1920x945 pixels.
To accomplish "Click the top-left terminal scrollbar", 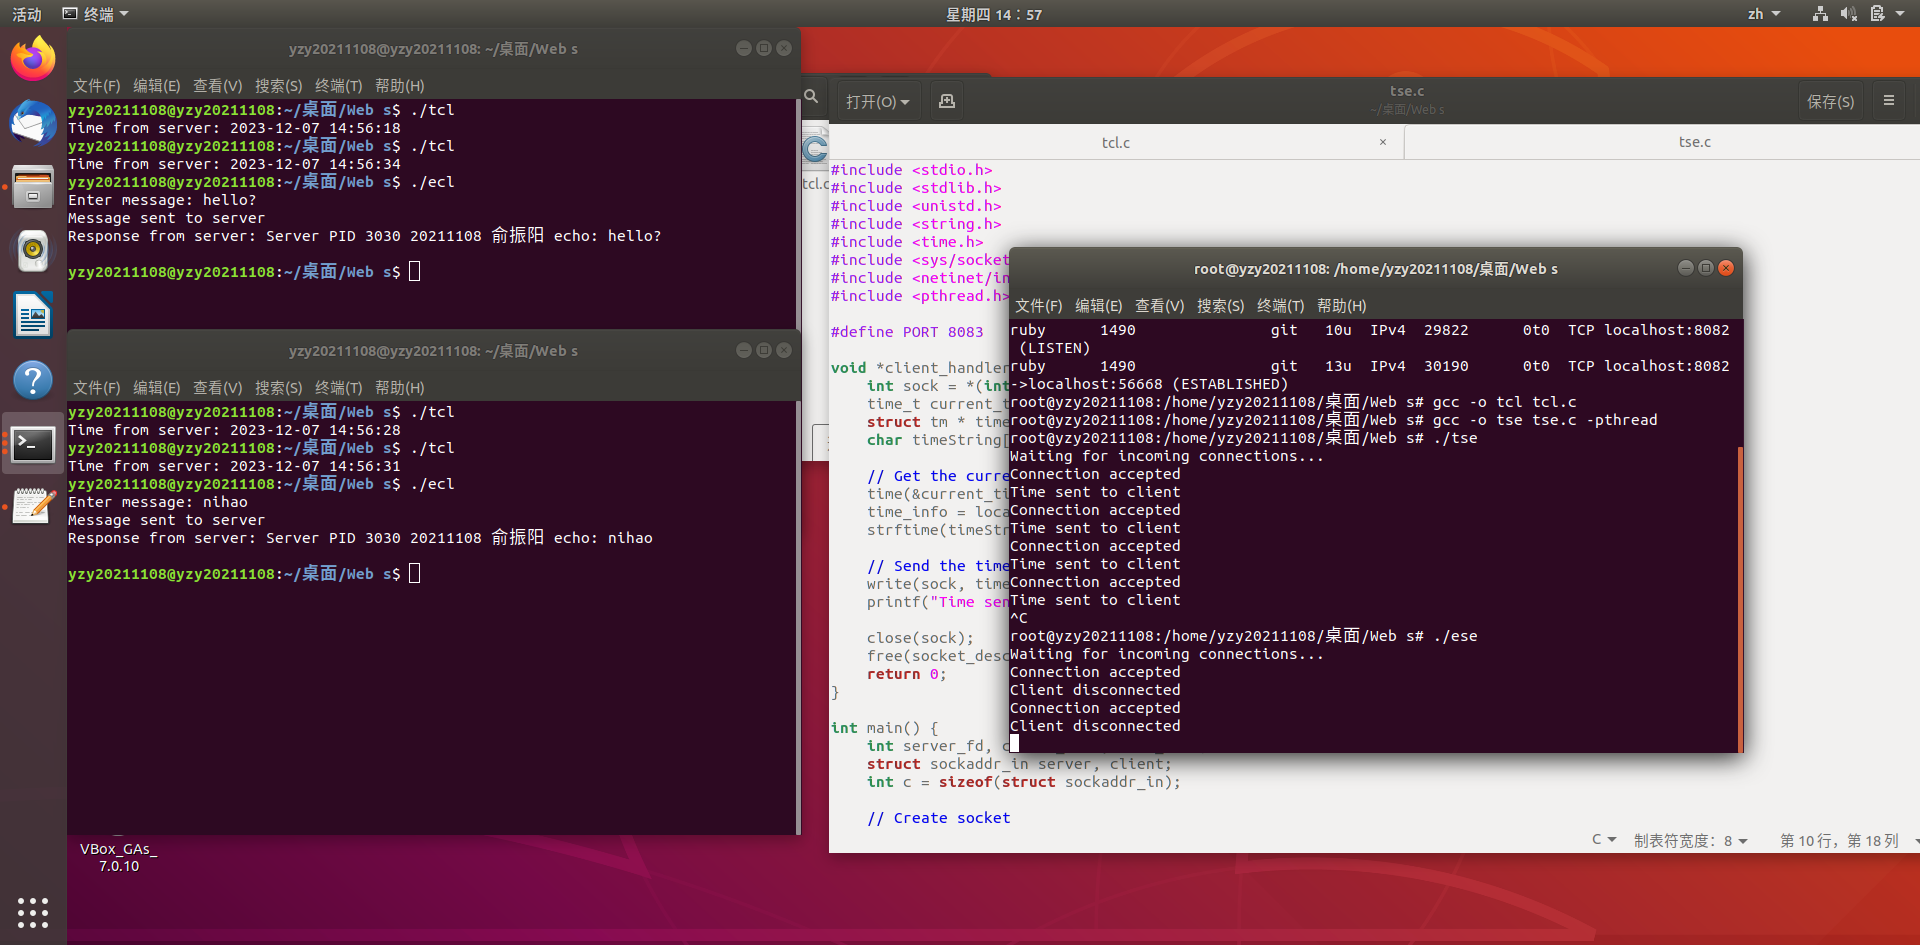I will pyautogui.click(x=798, y=212).
